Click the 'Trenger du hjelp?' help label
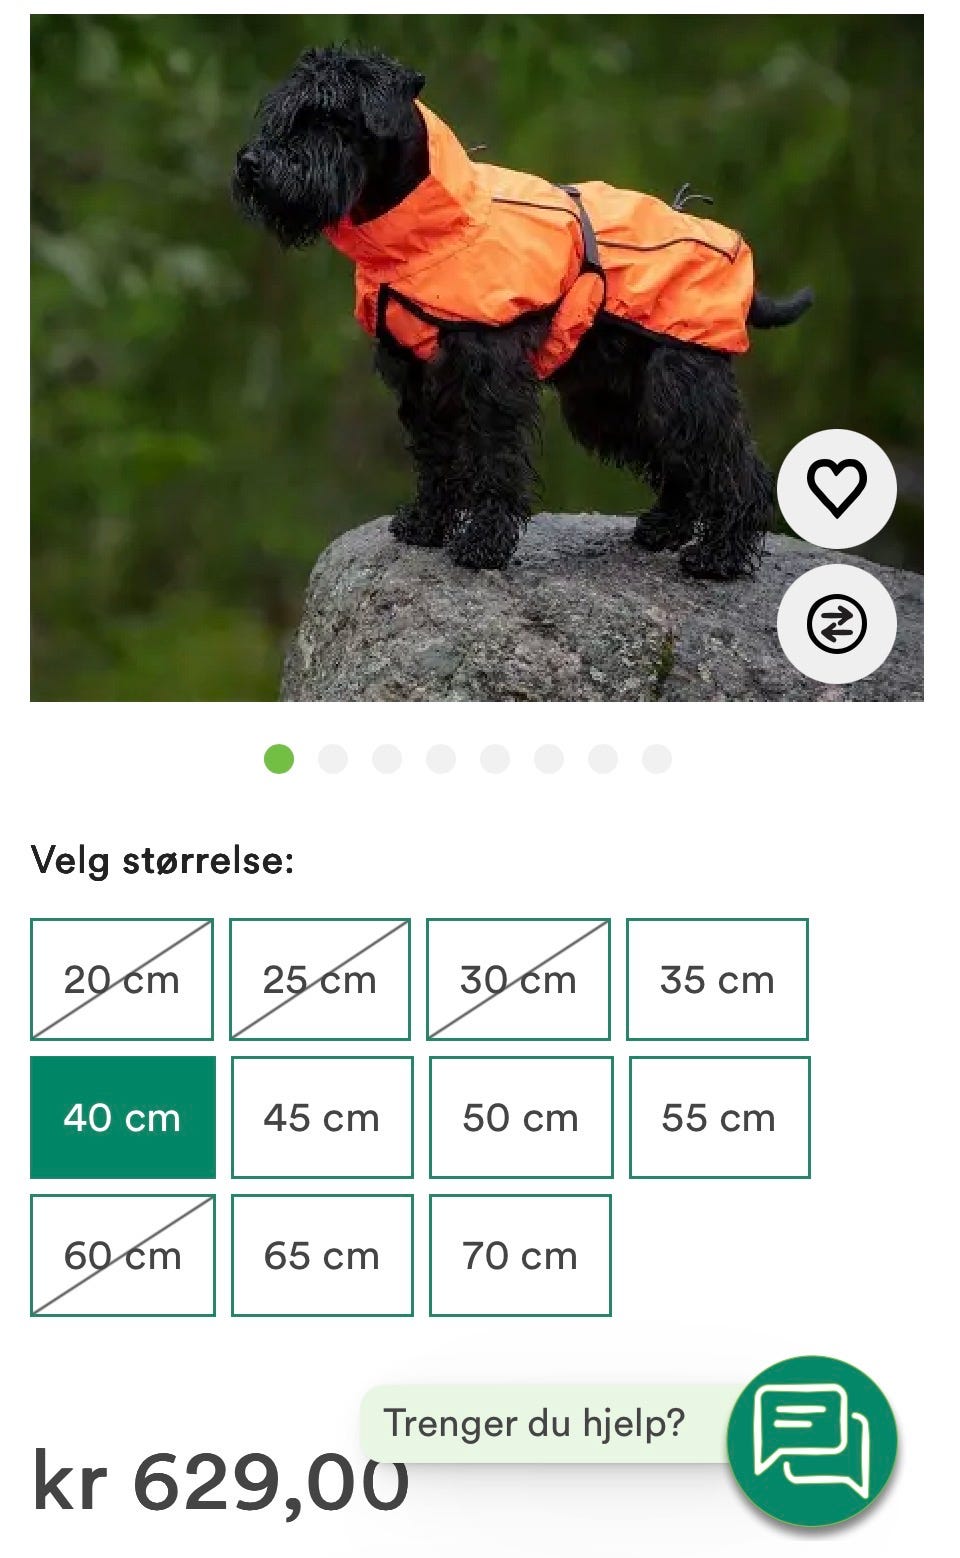 [535, 1423]
